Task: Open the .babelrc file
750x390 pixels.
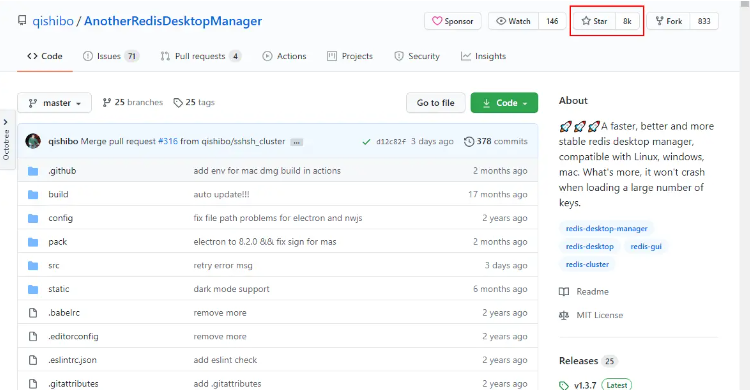Action: [x=64, y=312]
